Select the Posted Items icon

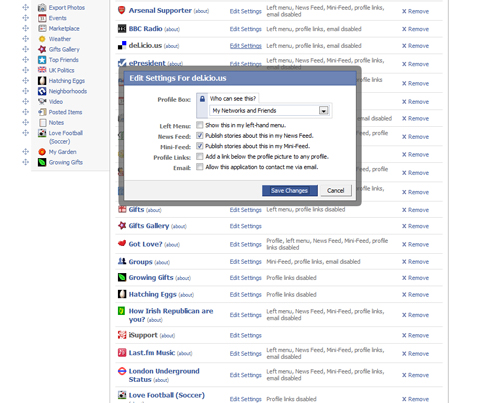pos(42,112)
